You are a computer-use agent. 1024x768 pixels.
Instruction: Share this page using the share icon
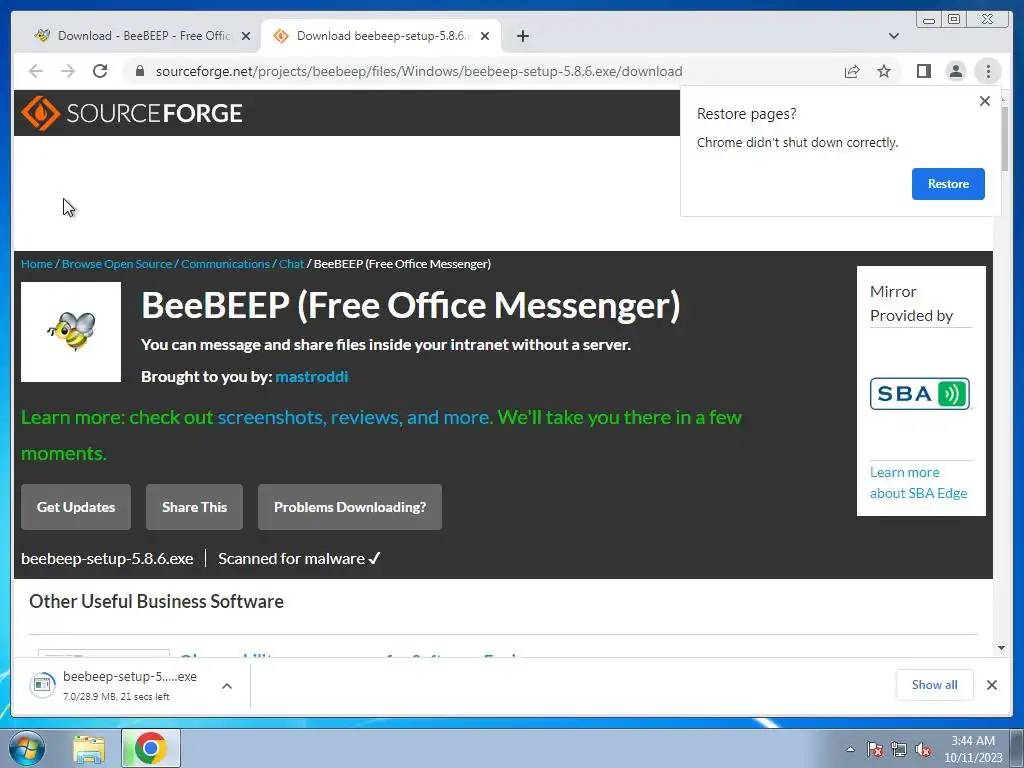pyautogui.click(x=852, y=71)
